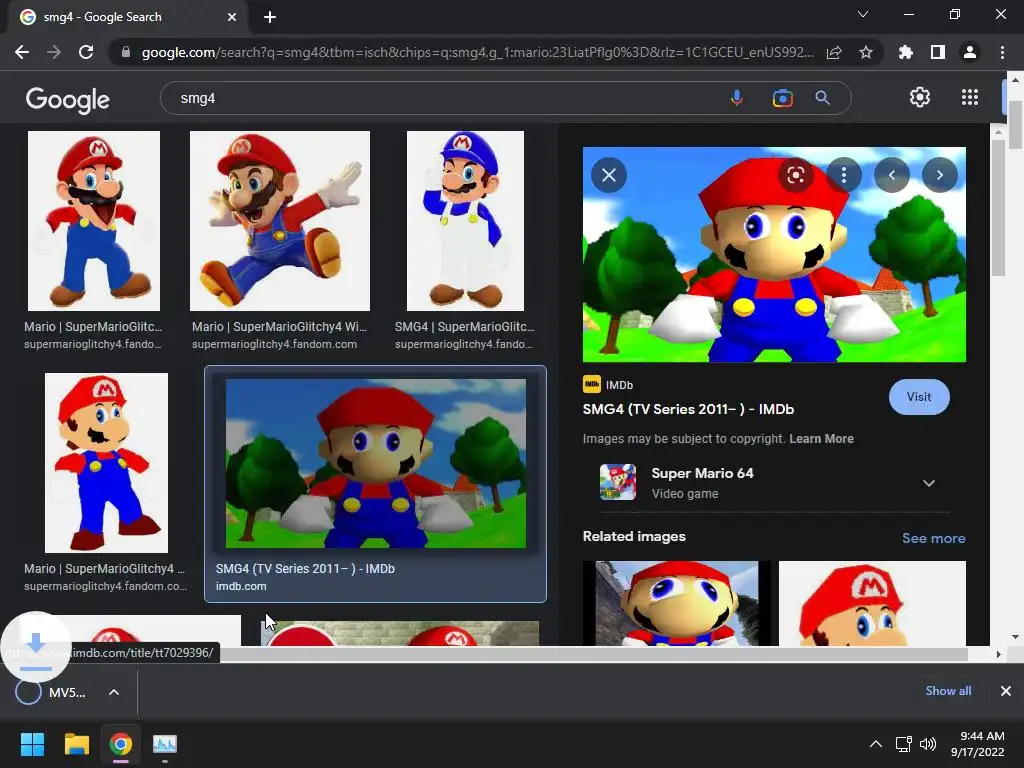Viewport: 1024px width, 768px height.
Task: Click the Visit button
Action: pos(919,397)
